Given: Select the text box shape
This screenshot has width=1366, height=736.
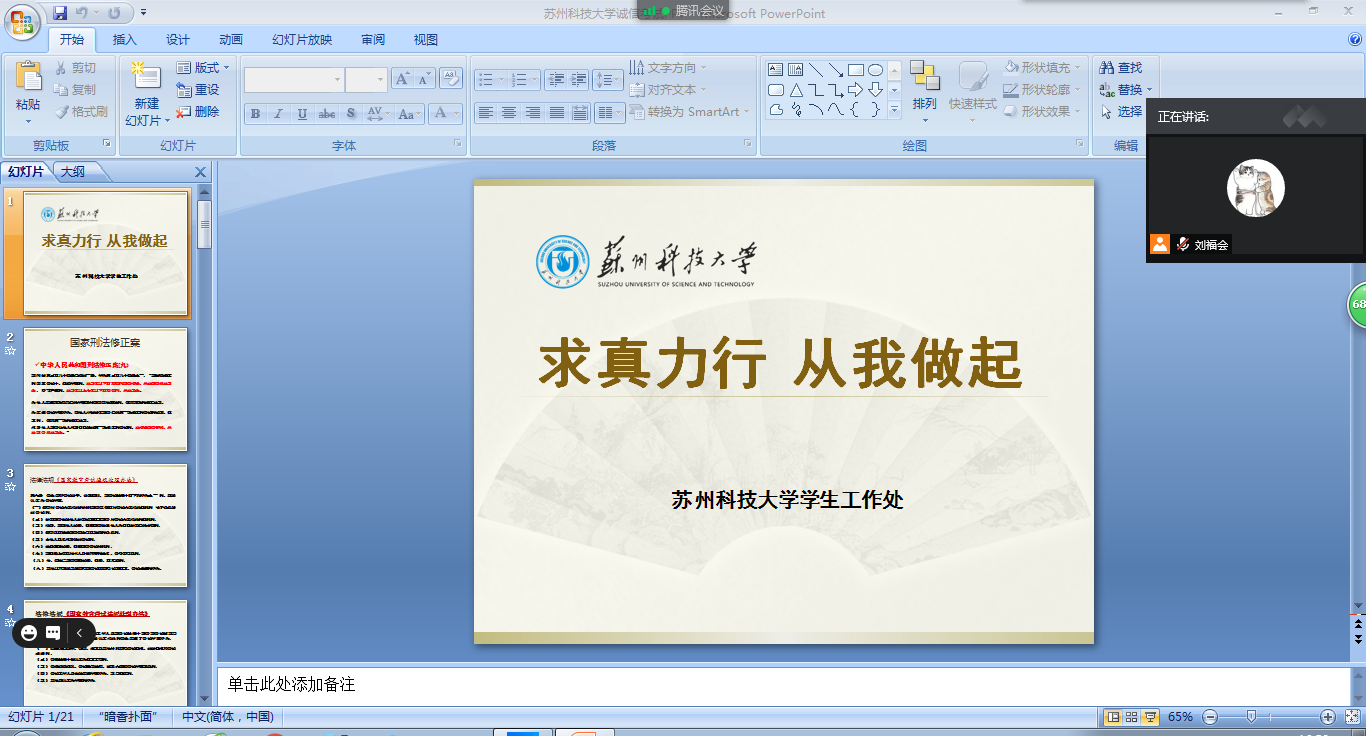Looking at the screenshot, I should click(776, 70).
